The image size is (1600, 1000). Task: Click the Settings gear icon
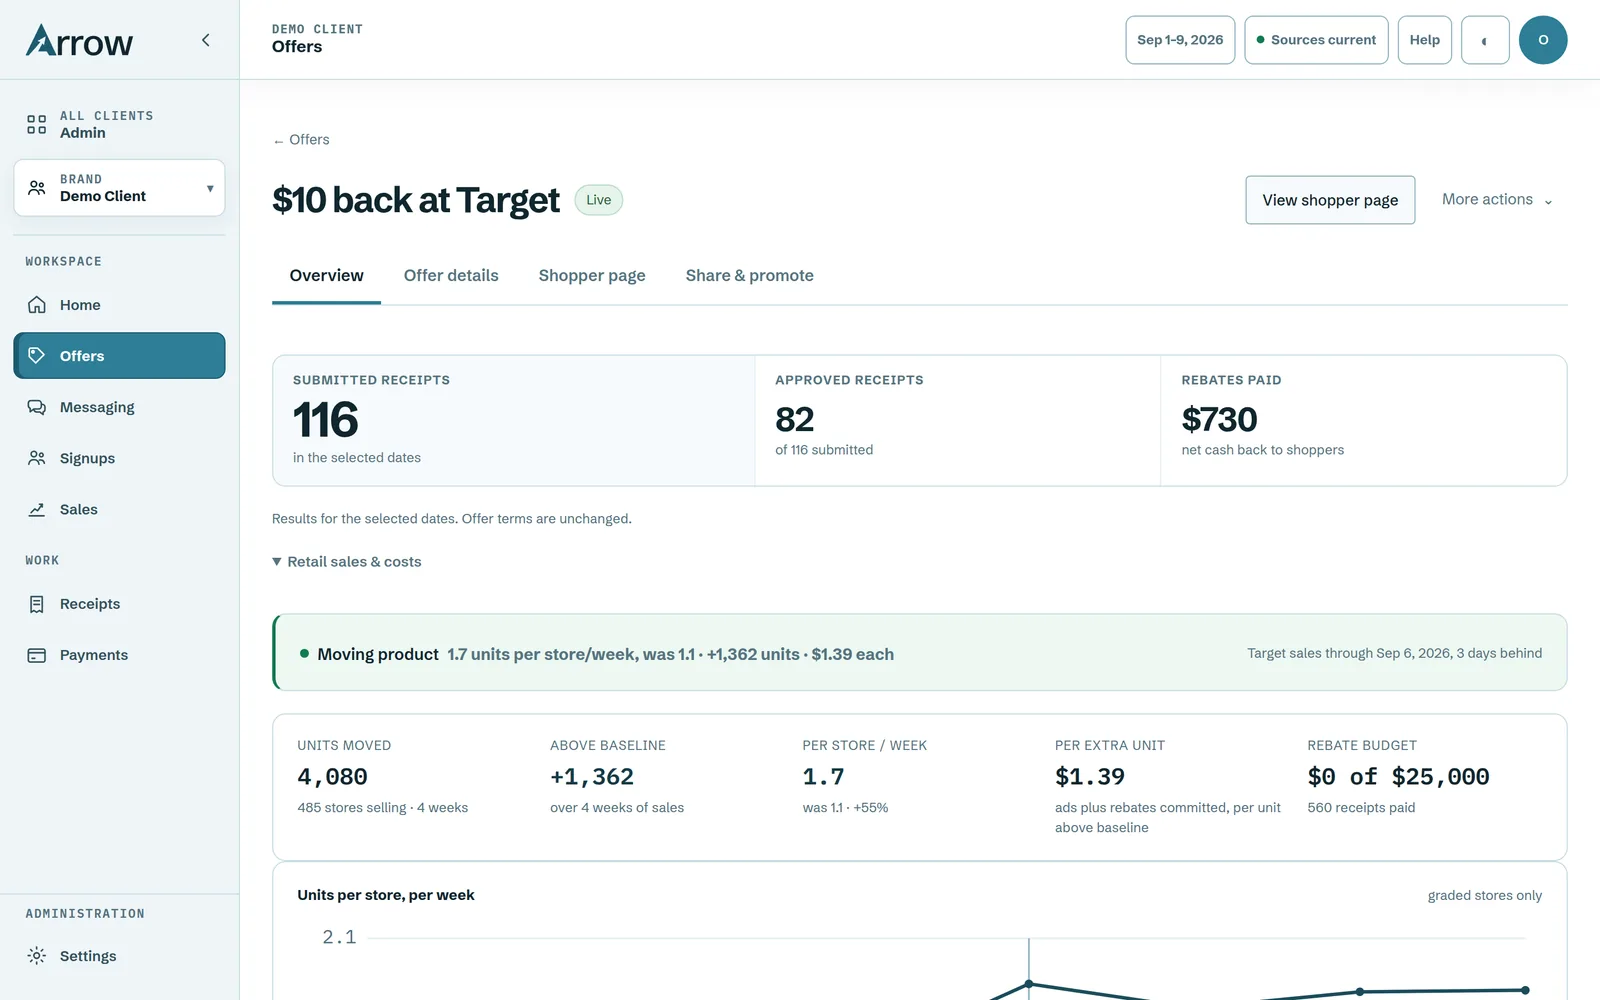(x=37, y=956)
